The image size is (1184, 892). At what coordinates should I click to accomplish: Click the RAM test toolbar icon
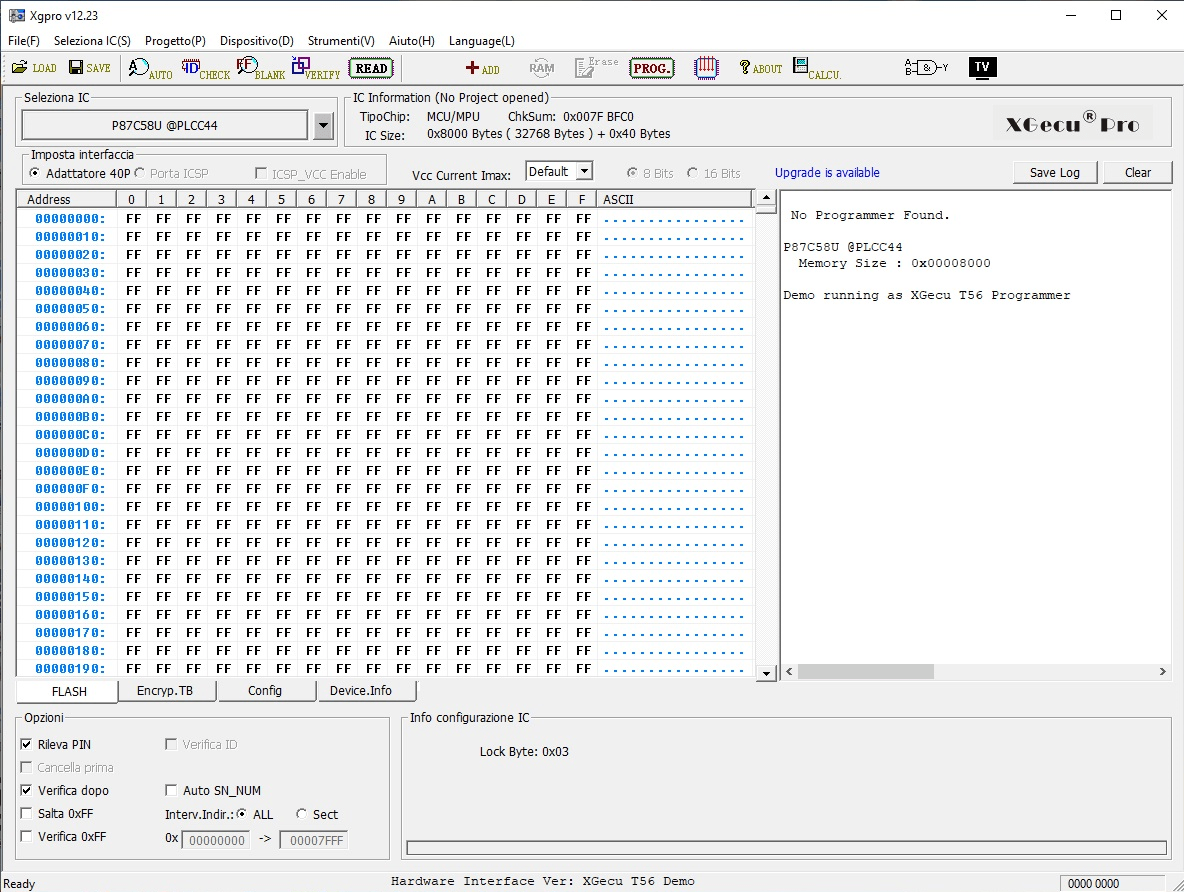pos(541,68)
